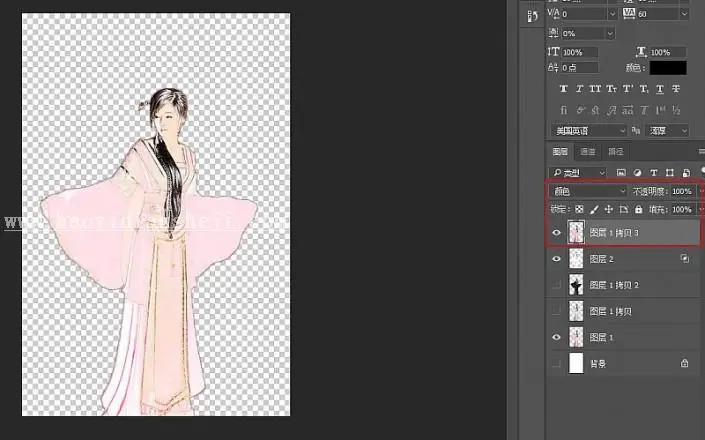Click vertical scale 100% field
The height and width of the screenshot is (440, 705).
580,52
